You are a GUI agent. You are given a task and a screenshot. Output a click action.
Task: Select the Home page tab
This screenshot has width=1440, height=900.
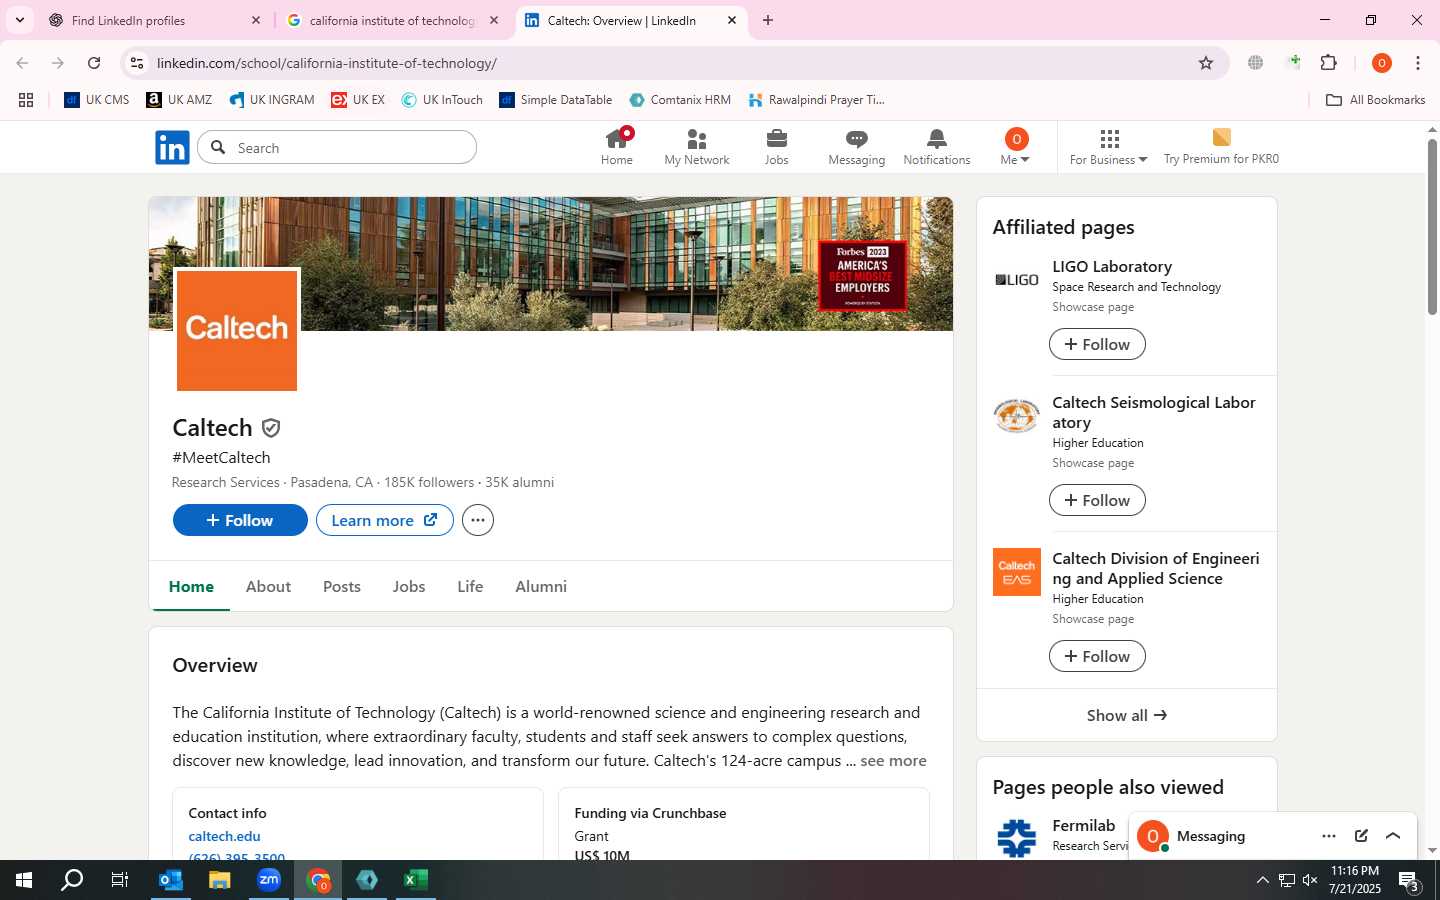pos(191,587)
